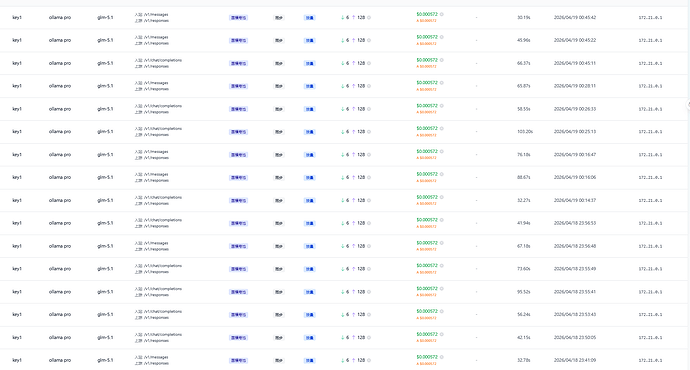The height and width of the screenshot is (370, 690).
Task: Click ollama pro in 00:45:22 row
Action: coord(60,40)
